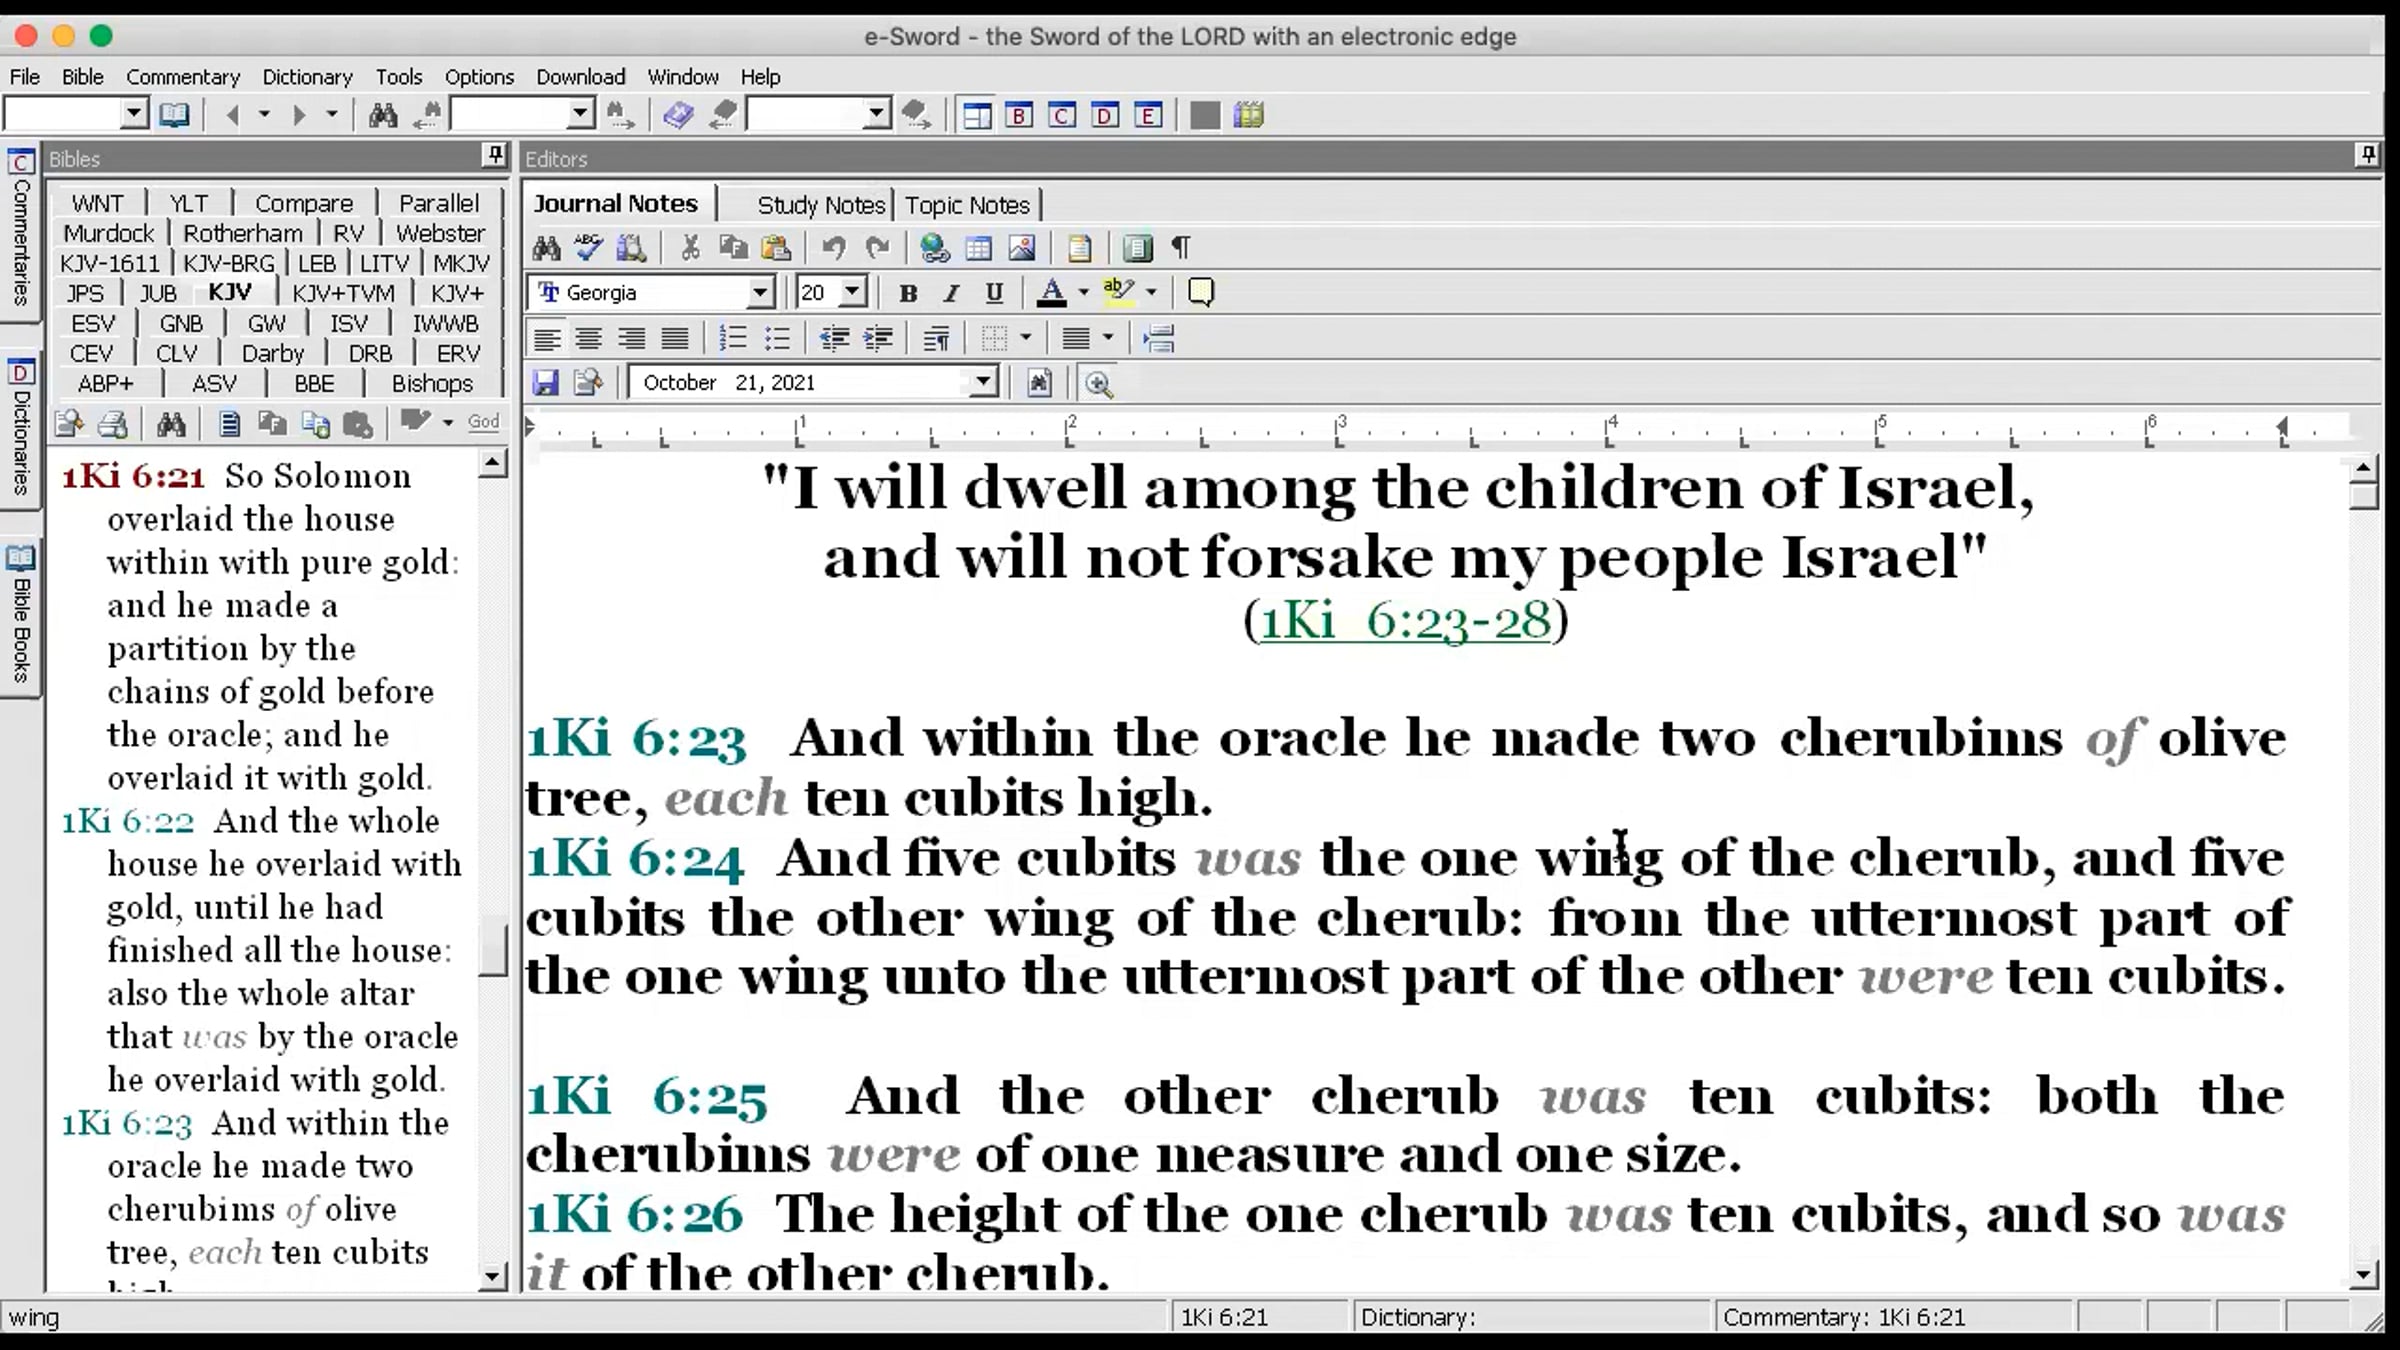Save the journal notes with the floppy disk icon
The image size is (2400, 1350).
[x=545, y=383]
